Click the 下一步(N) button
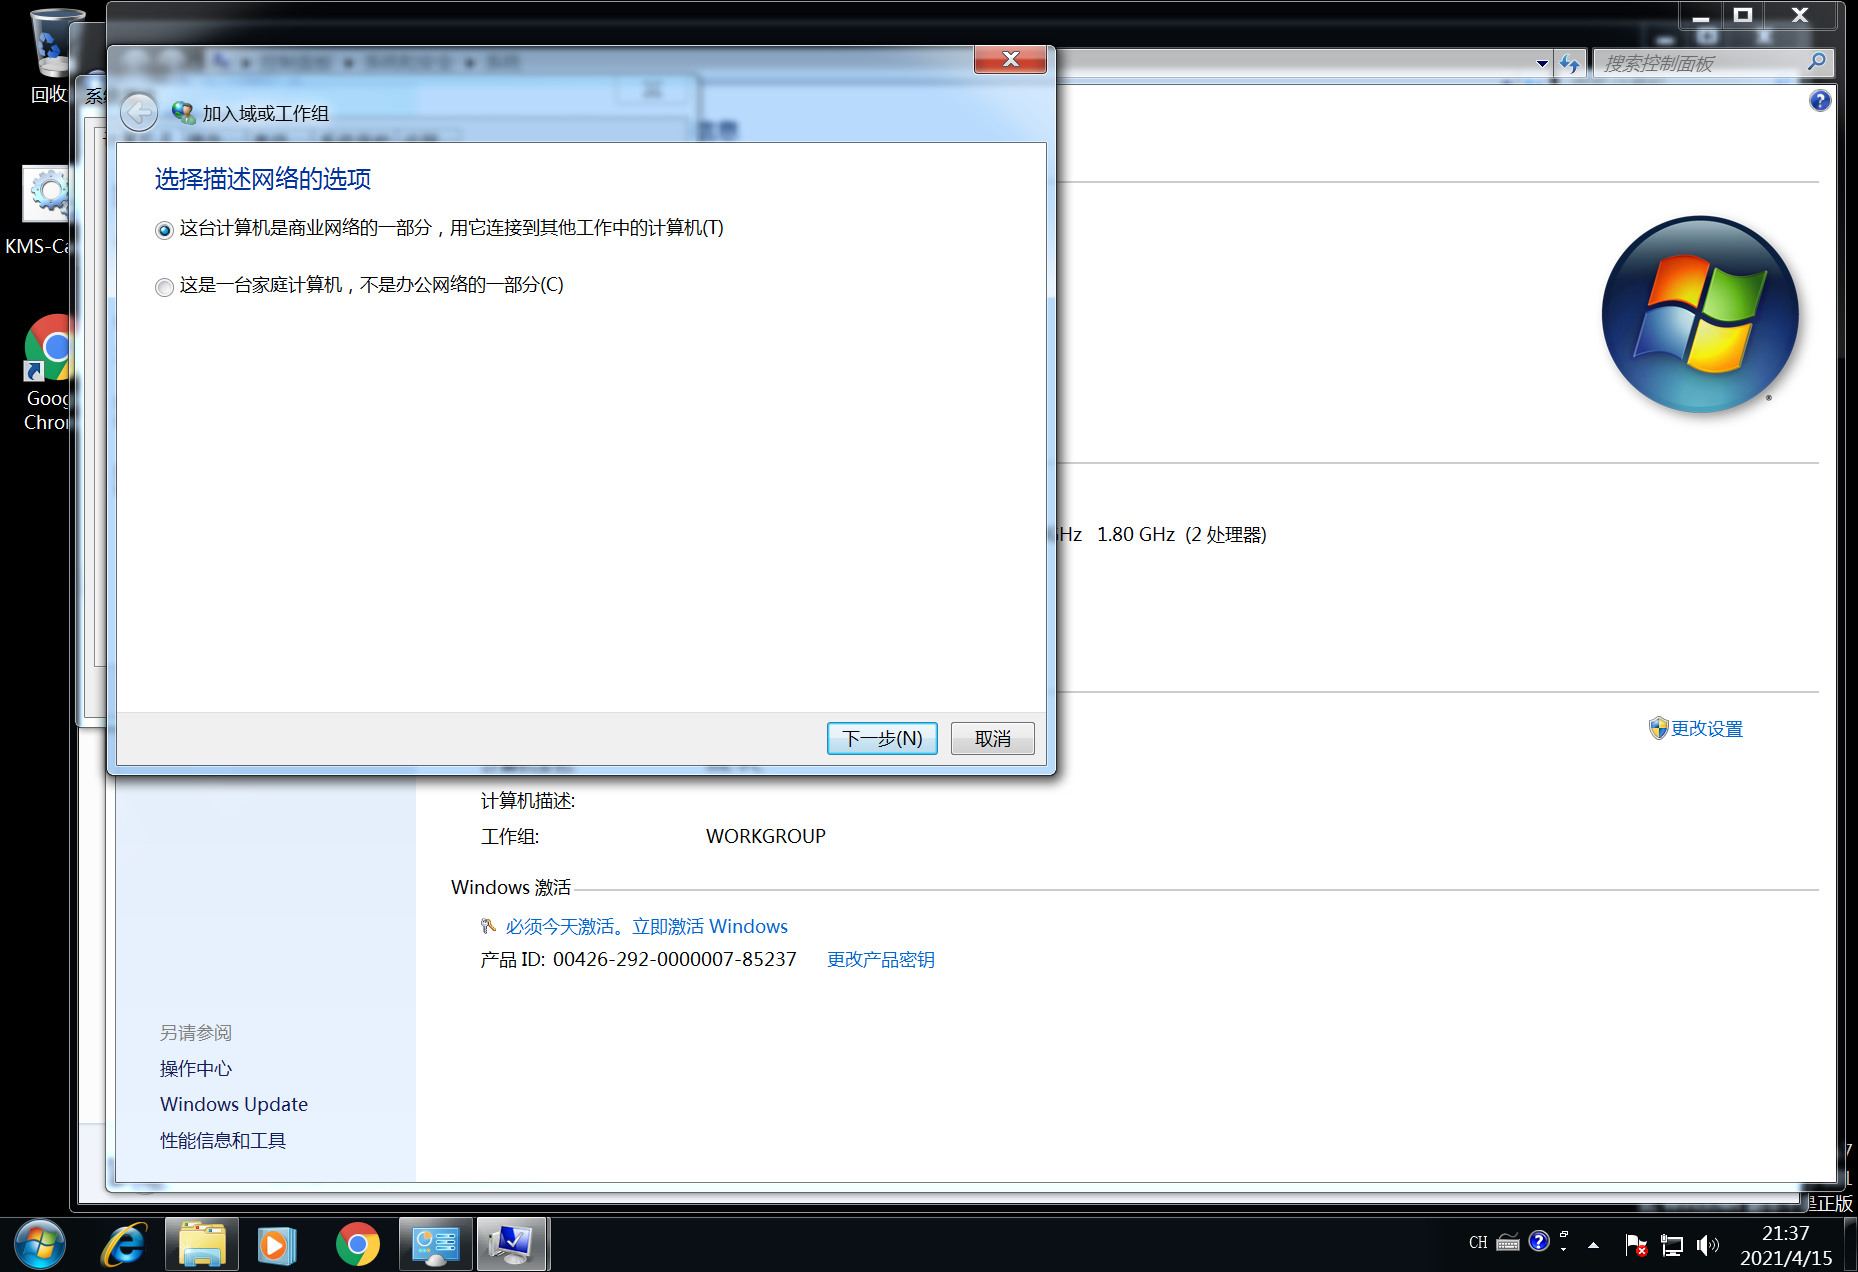 tap(882, 738)
